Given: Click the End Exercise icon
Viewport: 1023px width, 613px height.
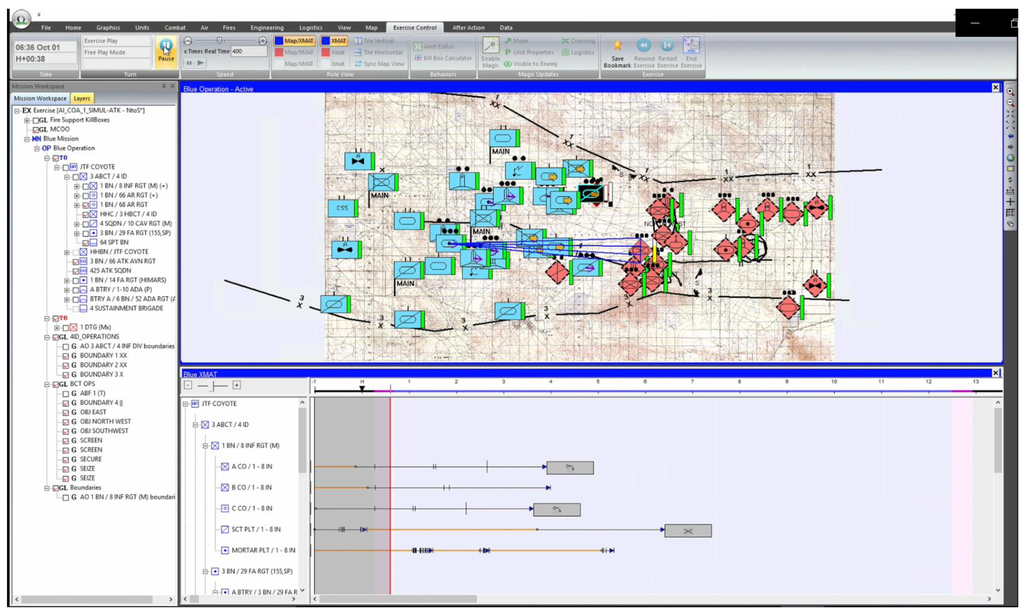Looking at the screenshot, I should (x=691, y=45).
